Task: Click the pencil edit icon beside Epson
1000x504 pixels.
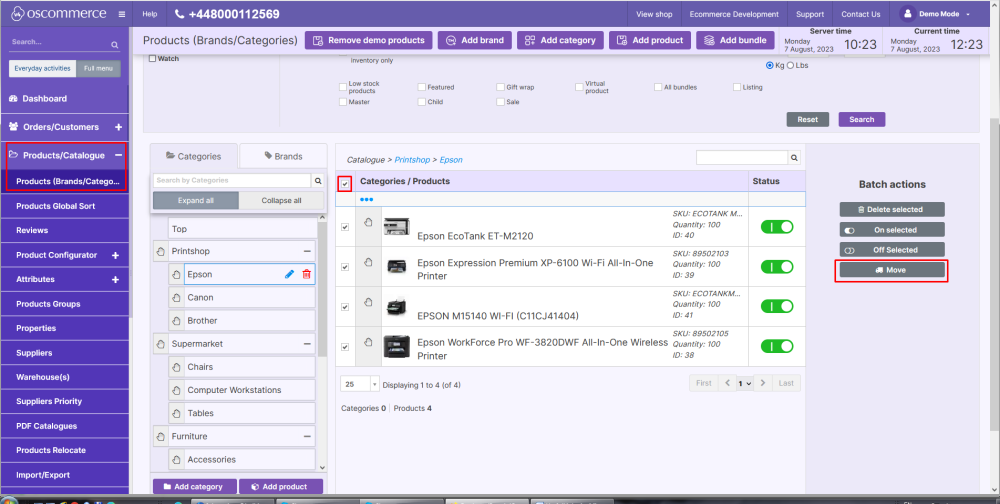Action: [289, 274]
